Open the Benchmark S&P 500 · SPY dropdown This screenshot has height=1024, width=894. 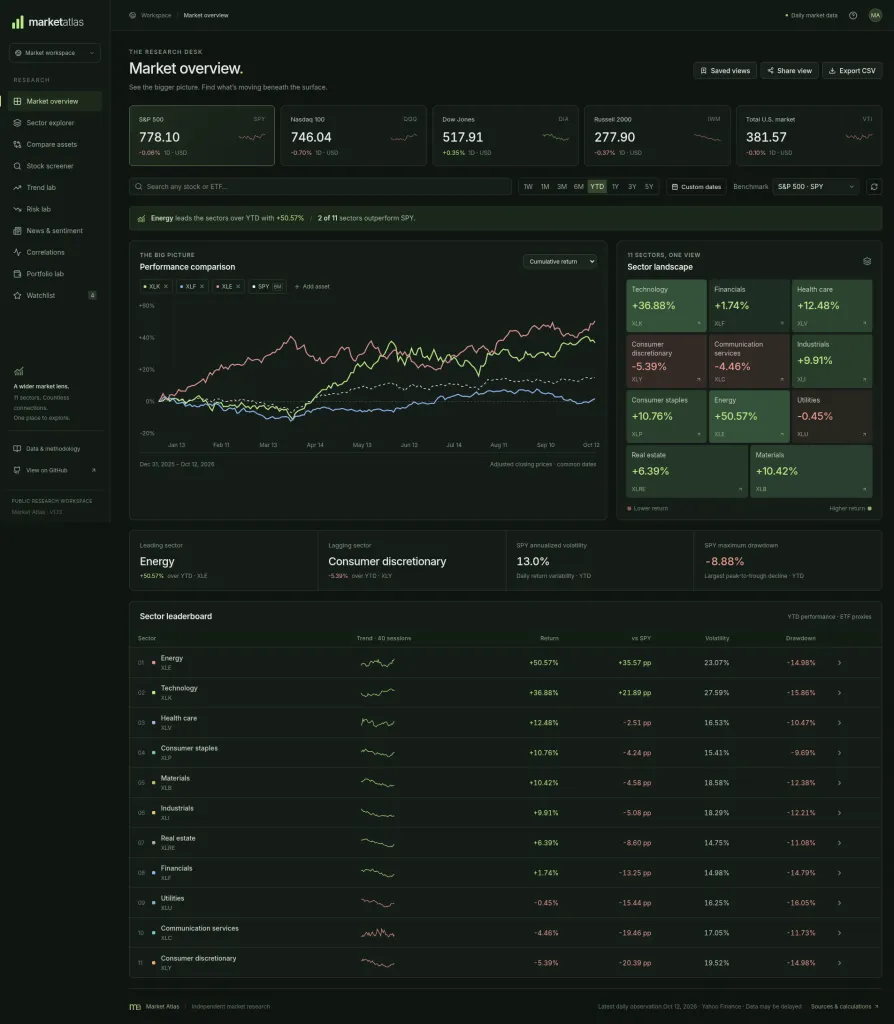pos(815,187)
